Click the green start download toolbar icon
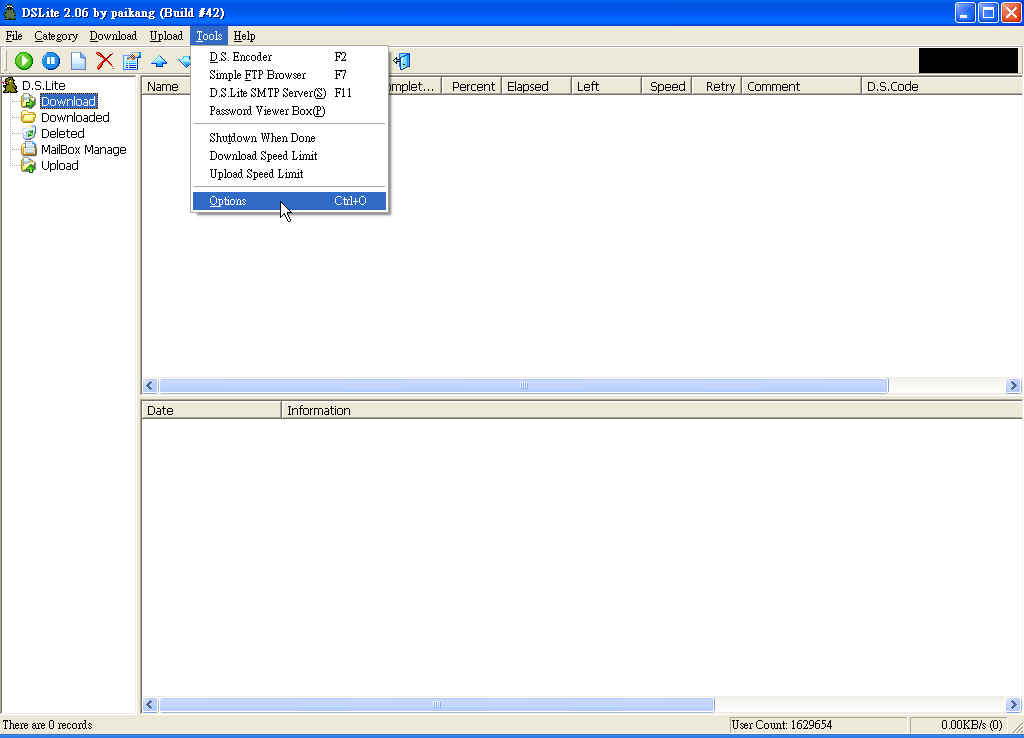The width and height of the screenshot is (1024, 738). tap(24, 61)
